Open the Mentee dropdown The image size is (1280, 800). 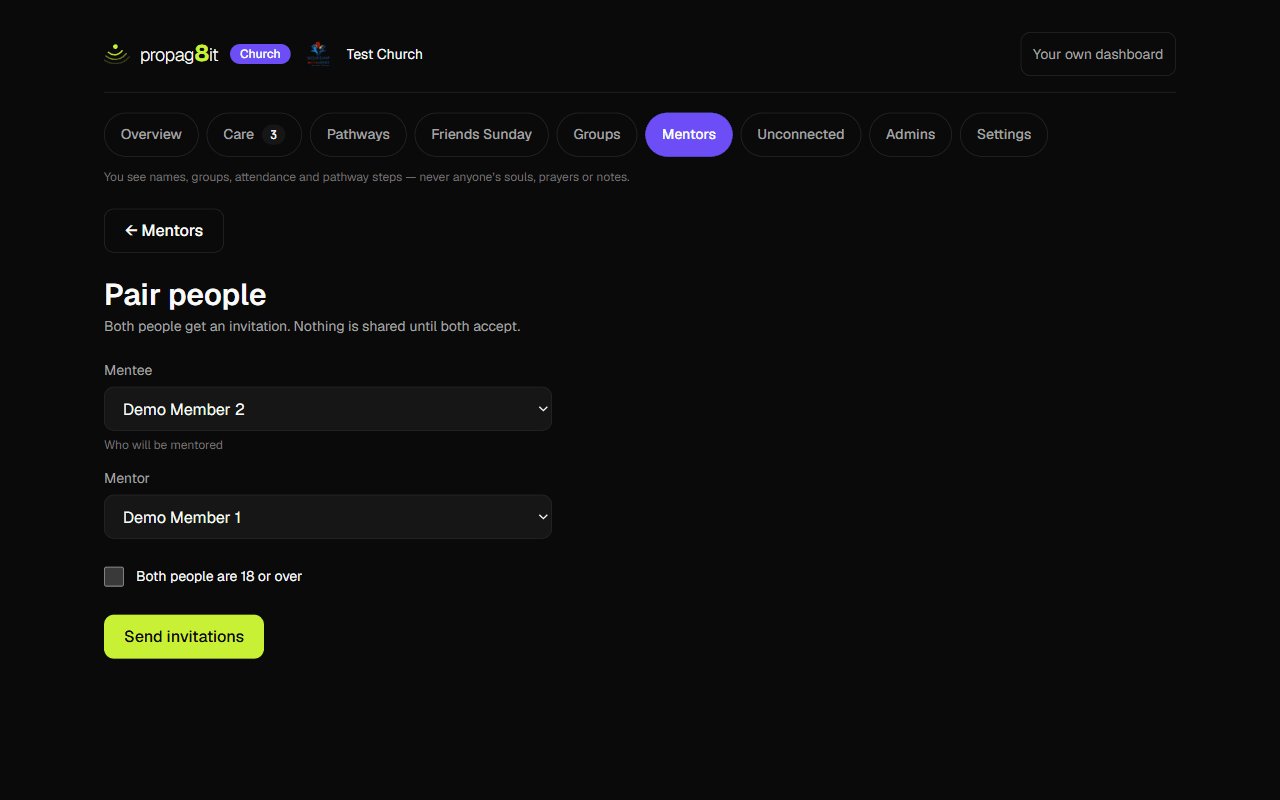pyautogui.click(x=328, y=409)
